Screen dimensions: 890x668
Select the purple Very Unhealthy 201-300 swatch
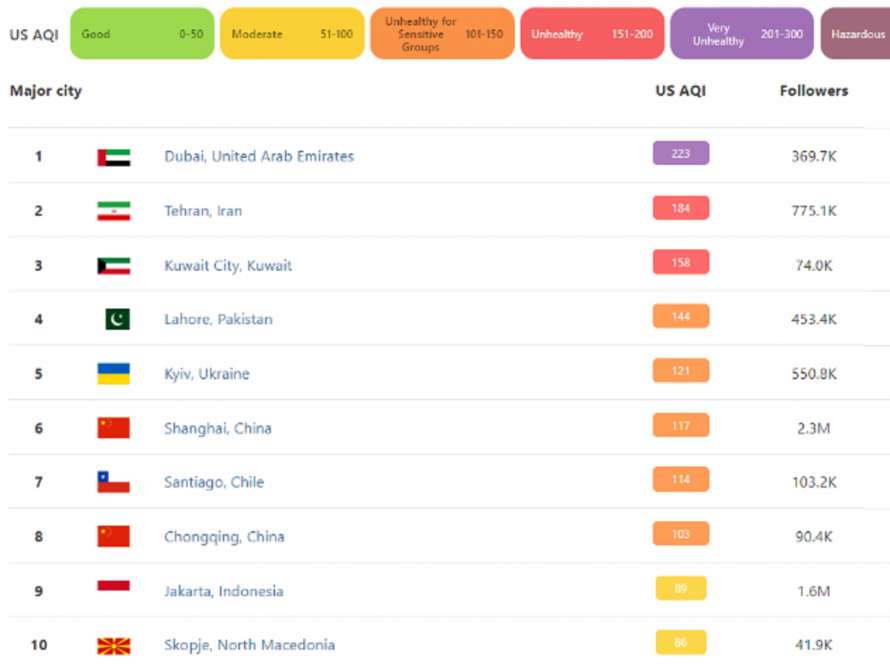click(x=742, y=33)
